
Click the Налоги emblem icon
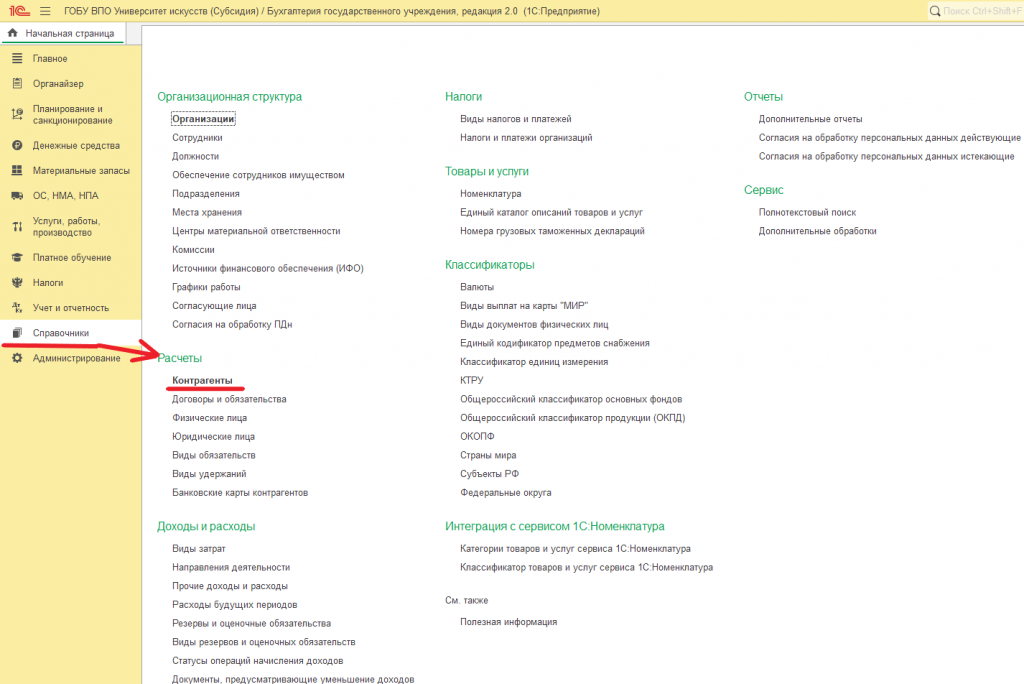pyautogui.click(x=17, y=283)
